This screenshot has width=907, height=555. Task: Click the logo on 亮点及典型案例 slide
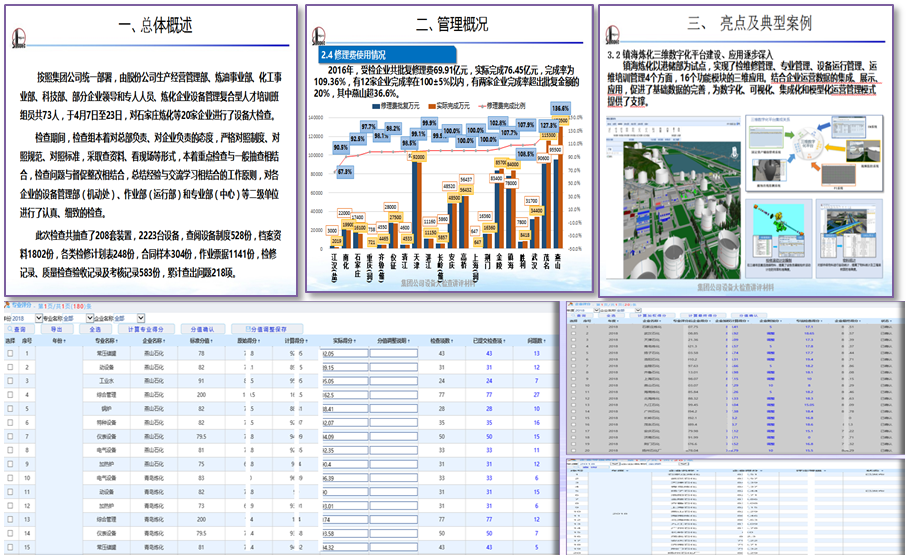click(x=613, y=35)
